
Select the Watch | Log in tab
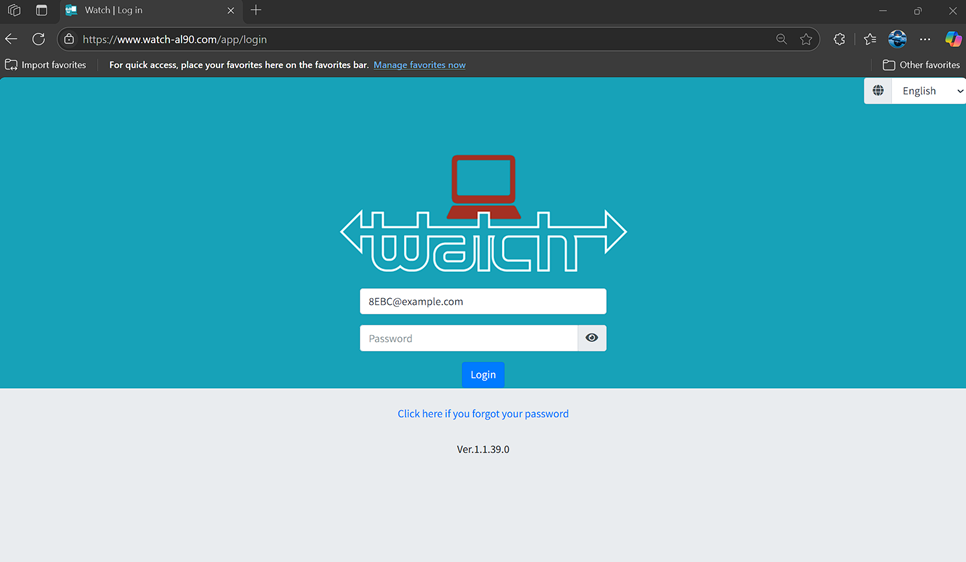(x=140, y=10)
